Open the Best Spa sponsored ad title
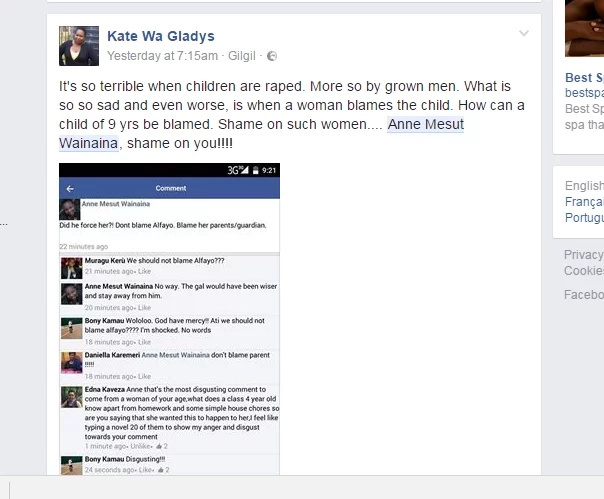Screen dimensions: 604x499 (x=584, y=77)
